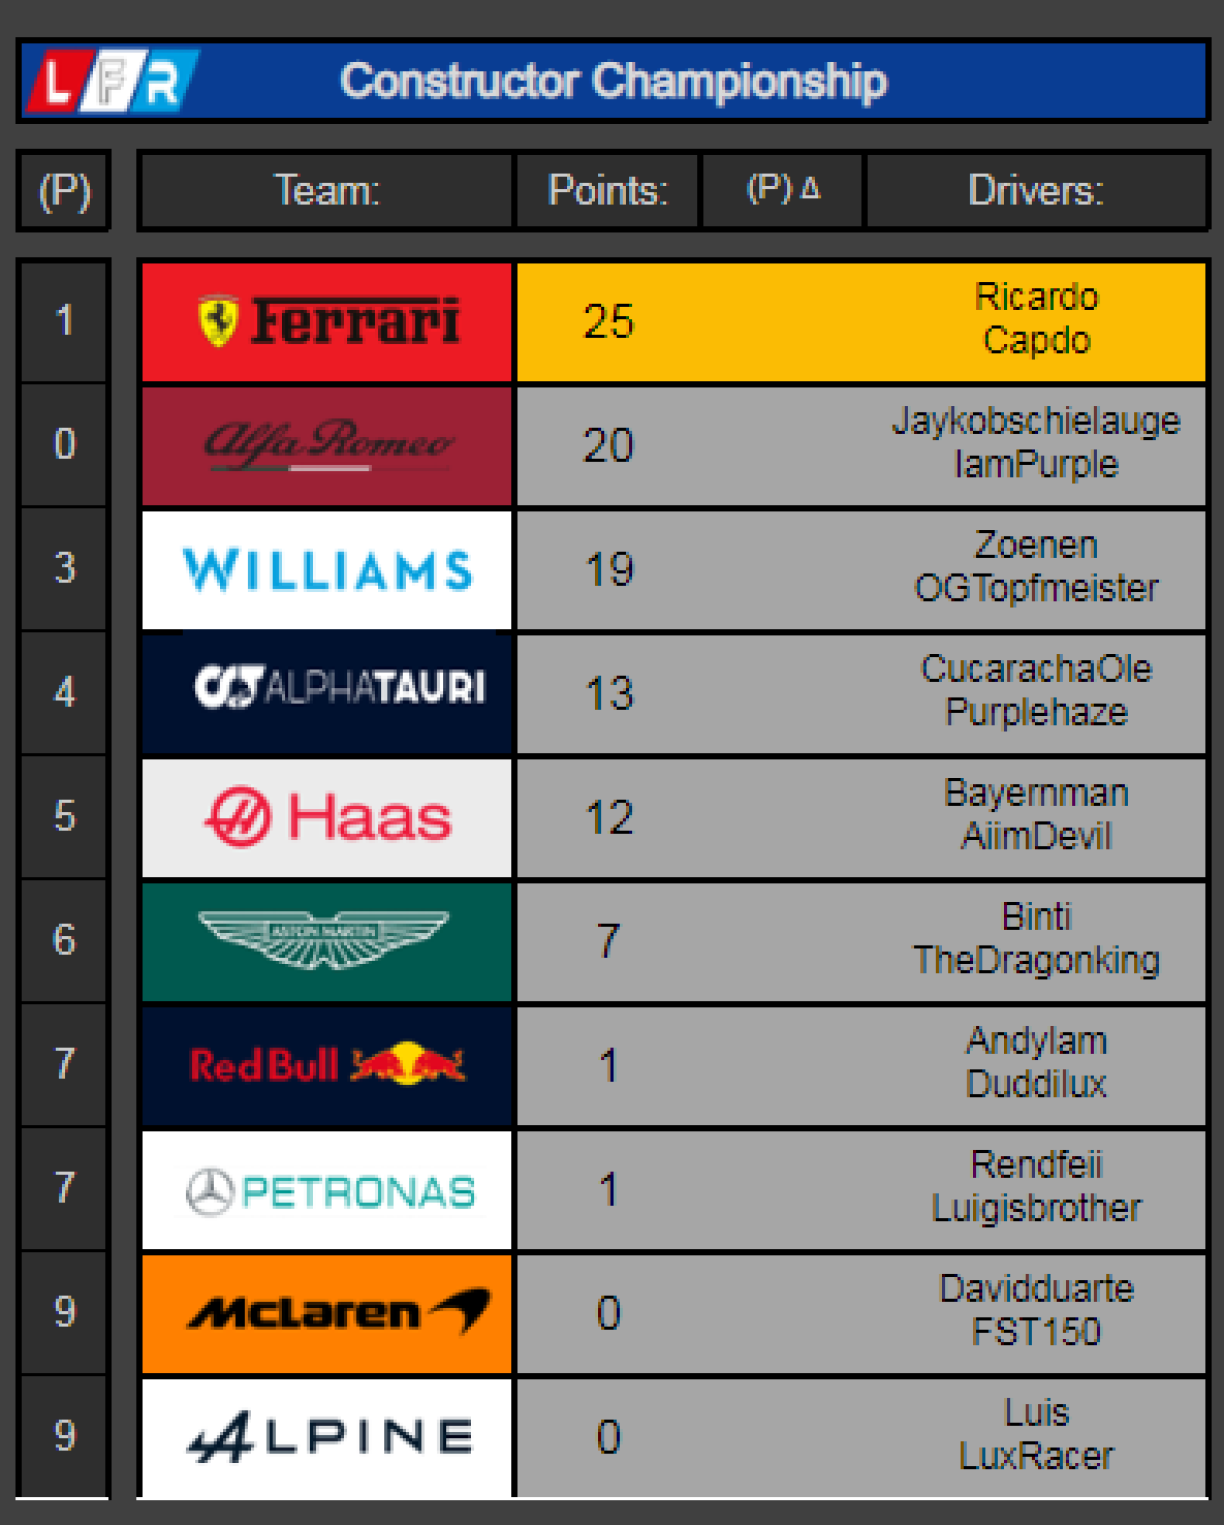Image resolution: width=1224 pixels, height=1525 pixels.
Task: Click the Team column header
Action: (x=327, y=190)
